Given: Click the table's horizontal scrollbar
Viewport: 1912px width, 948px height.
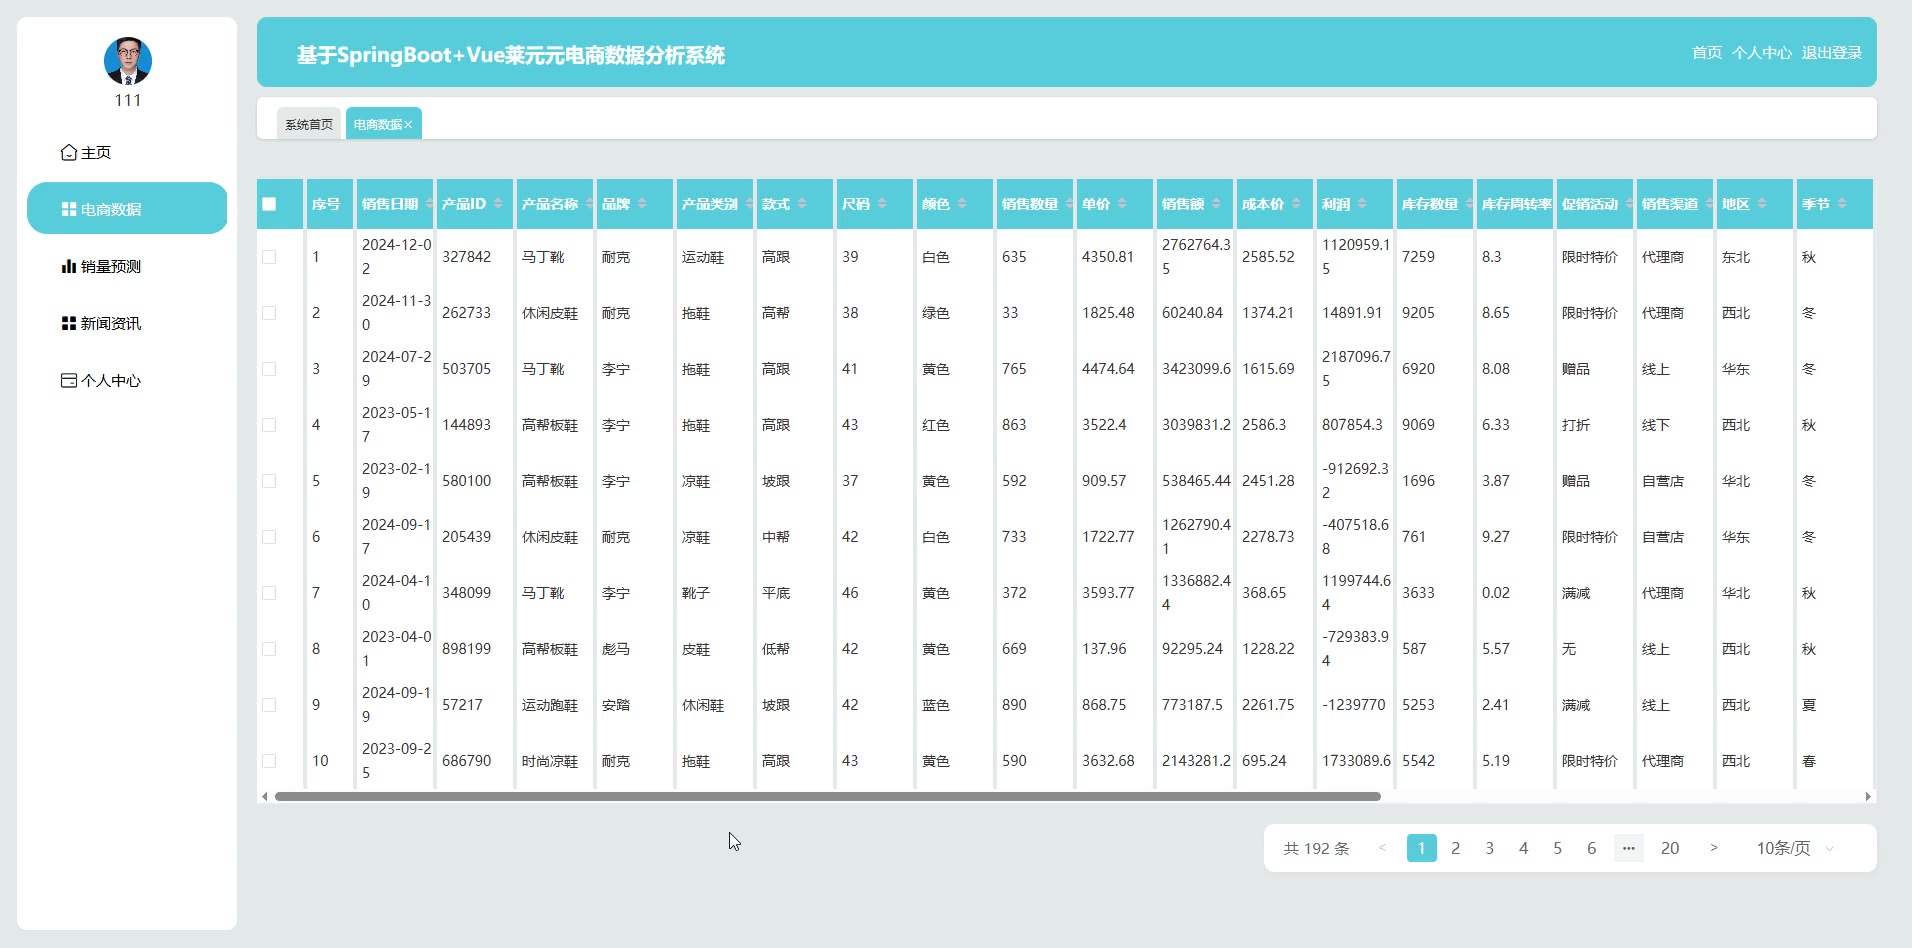Looking at the screenshot, I should [827, 797].
